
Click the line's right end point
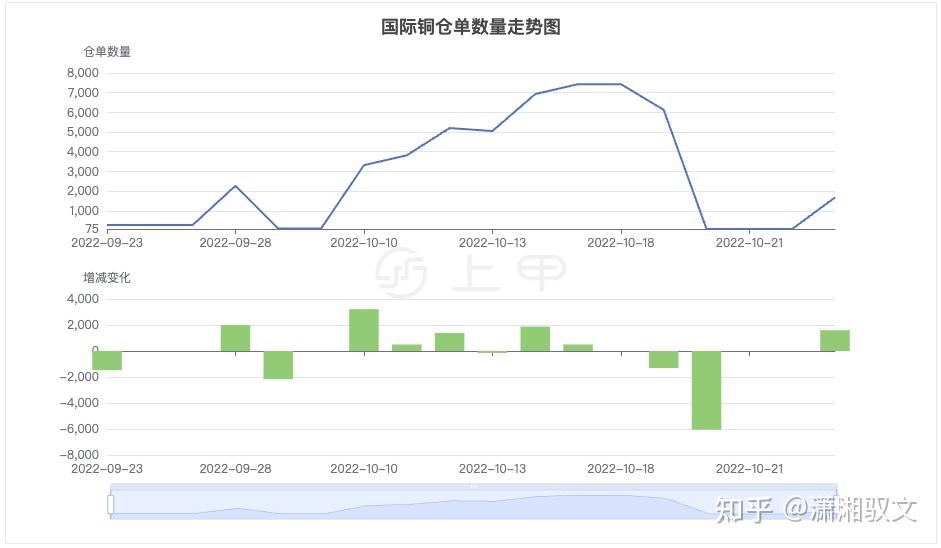[834, 198]
